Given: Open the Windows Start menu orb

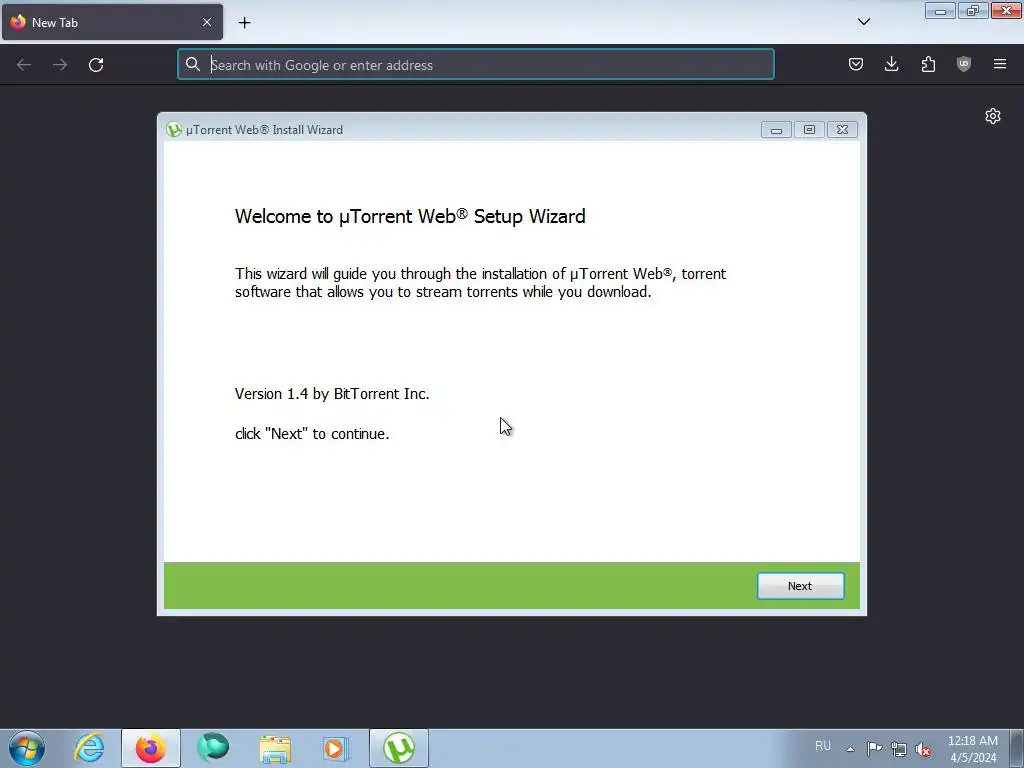Looking at the screenshot, I should click(27, 748).
